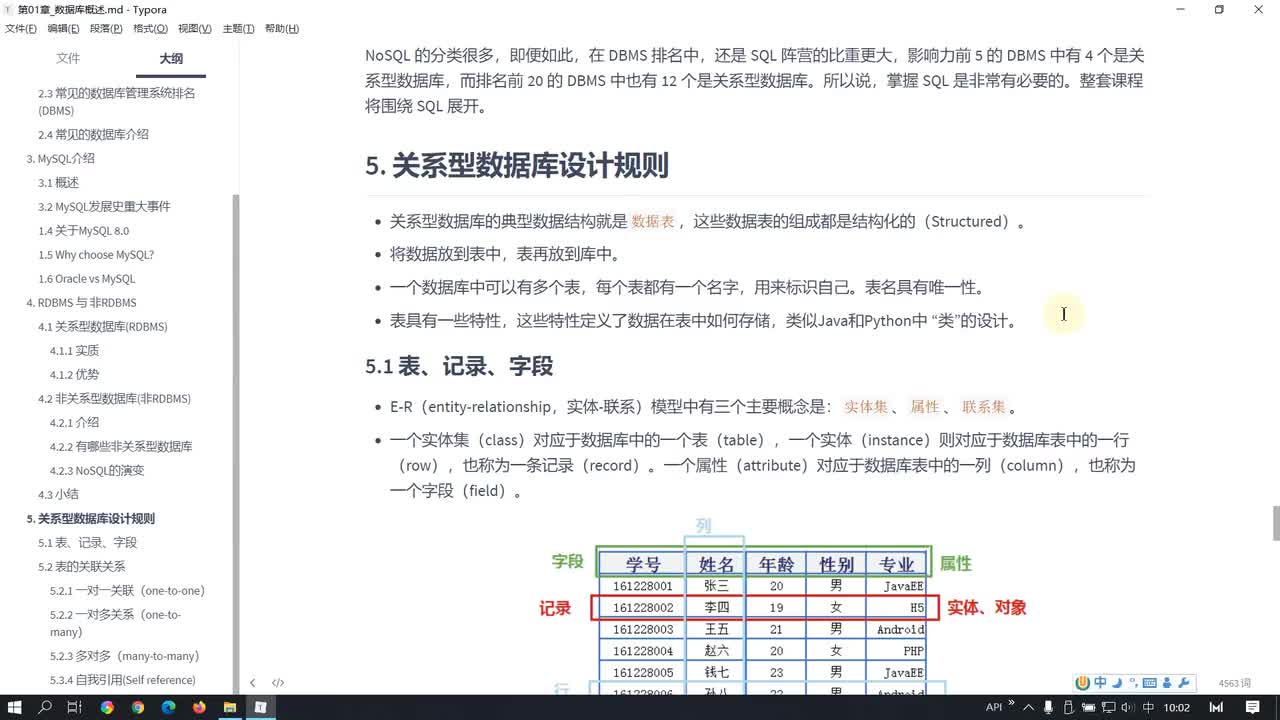1280x720 pixels.
Task: Jump to outline item 3.1 概述
Action: point(58,182)
